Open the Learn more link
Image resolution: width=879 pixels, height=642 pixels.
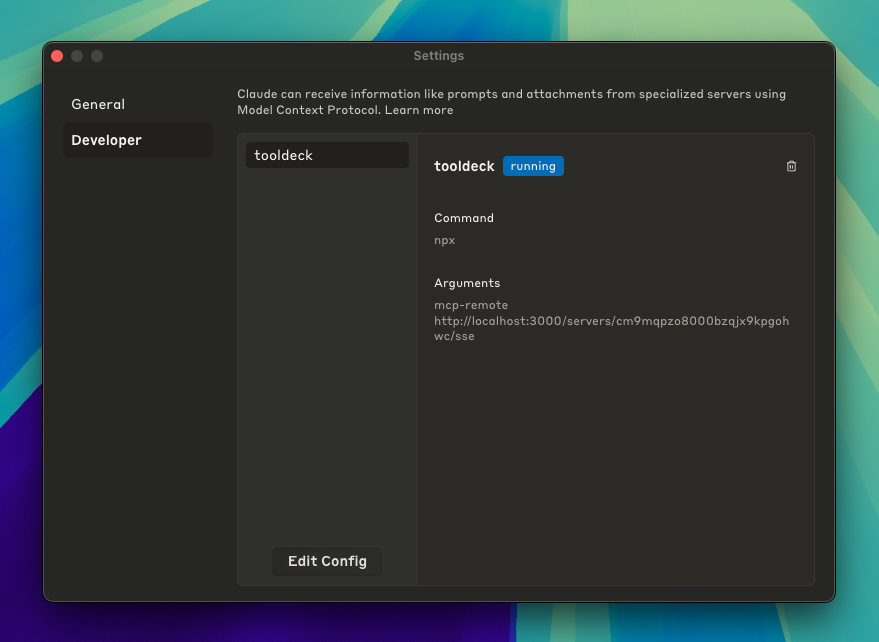419,110
